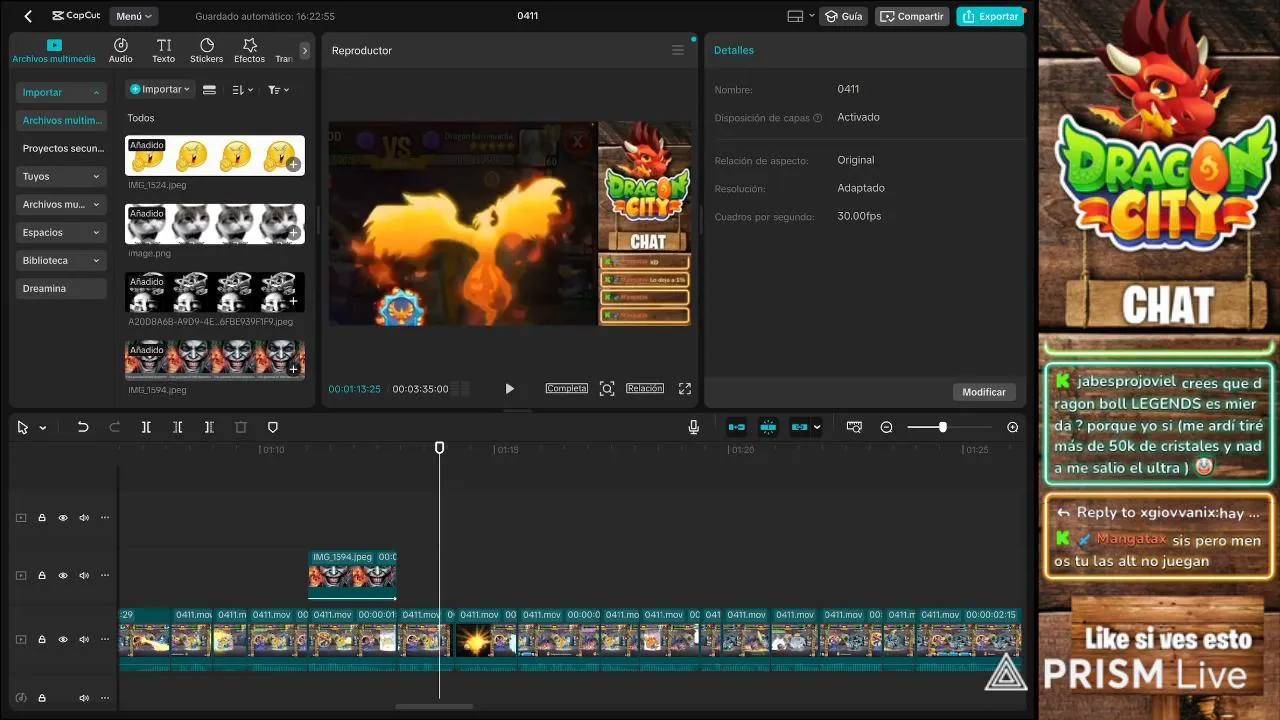Select Proyectos secundarios in sidebar
Screen dimensions: 1280x720
point(61,148)
